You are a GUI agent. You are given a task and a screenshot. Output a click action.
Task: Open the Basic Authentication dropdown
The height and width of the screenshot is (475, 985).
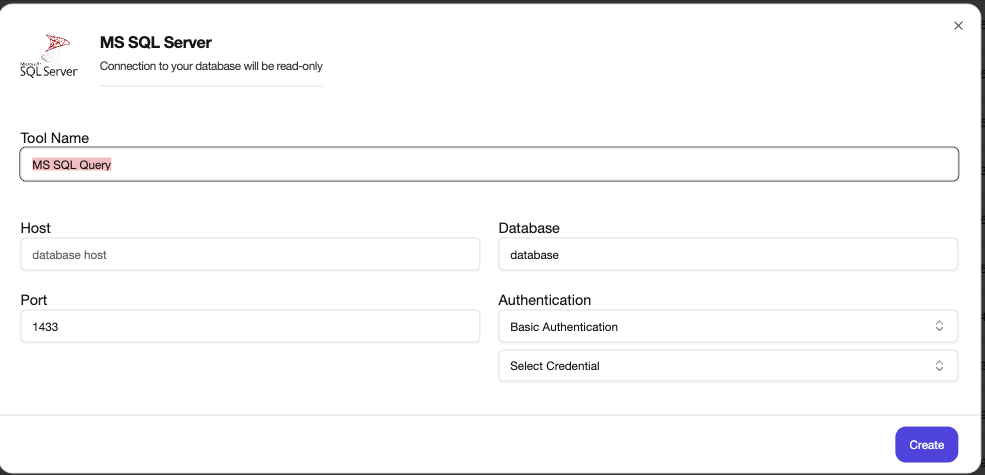point(728,326)
